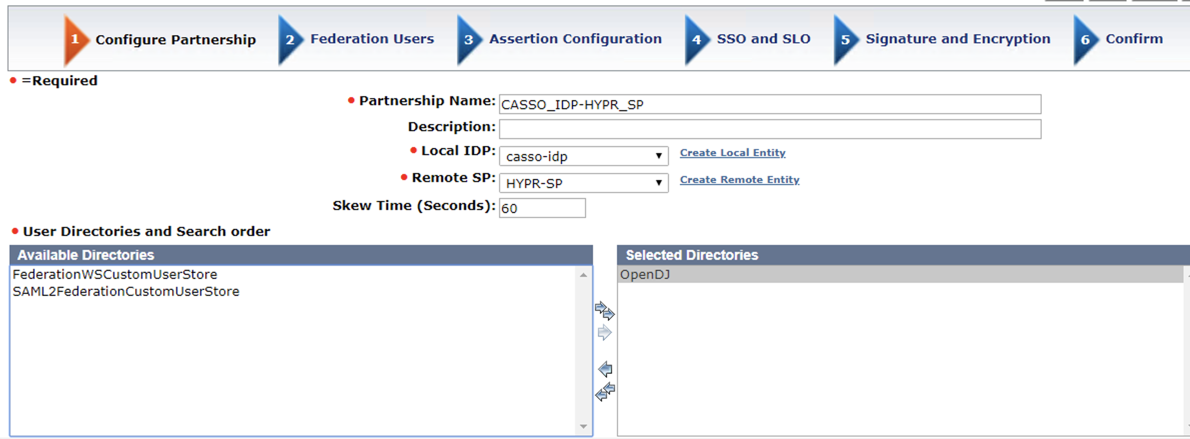This screenshot has width=1190, height=439.
Task: Open the Remote SP dropdown
Action: (584, 183)
